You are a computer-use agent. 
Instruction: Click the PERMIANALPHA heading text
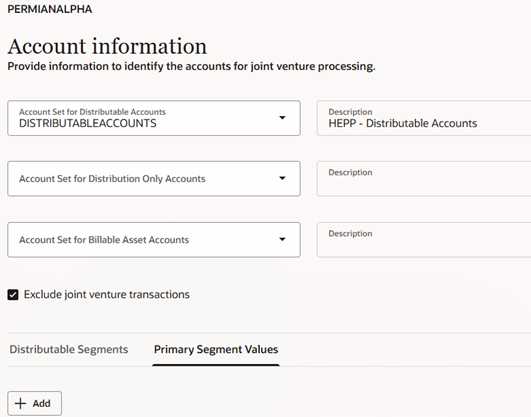(x=50, y=9)
